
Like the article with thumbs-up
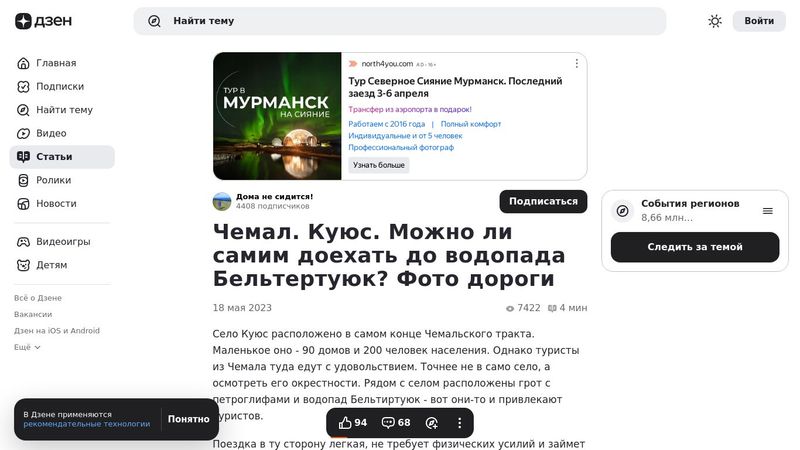tap(352, 423)
